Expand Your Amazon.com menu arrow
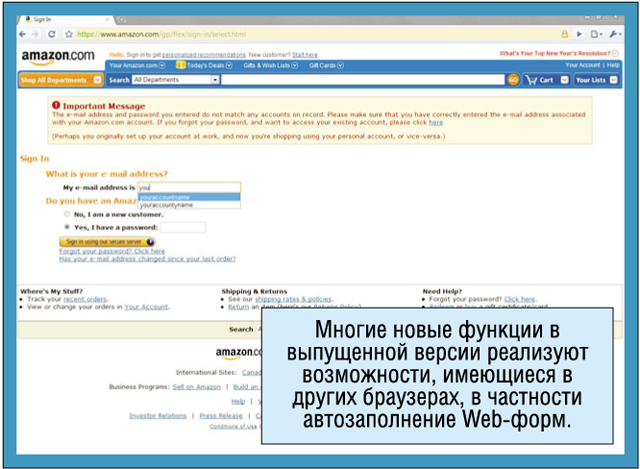The height and width of the screenshot is (469, 640). tap(162, 65)
